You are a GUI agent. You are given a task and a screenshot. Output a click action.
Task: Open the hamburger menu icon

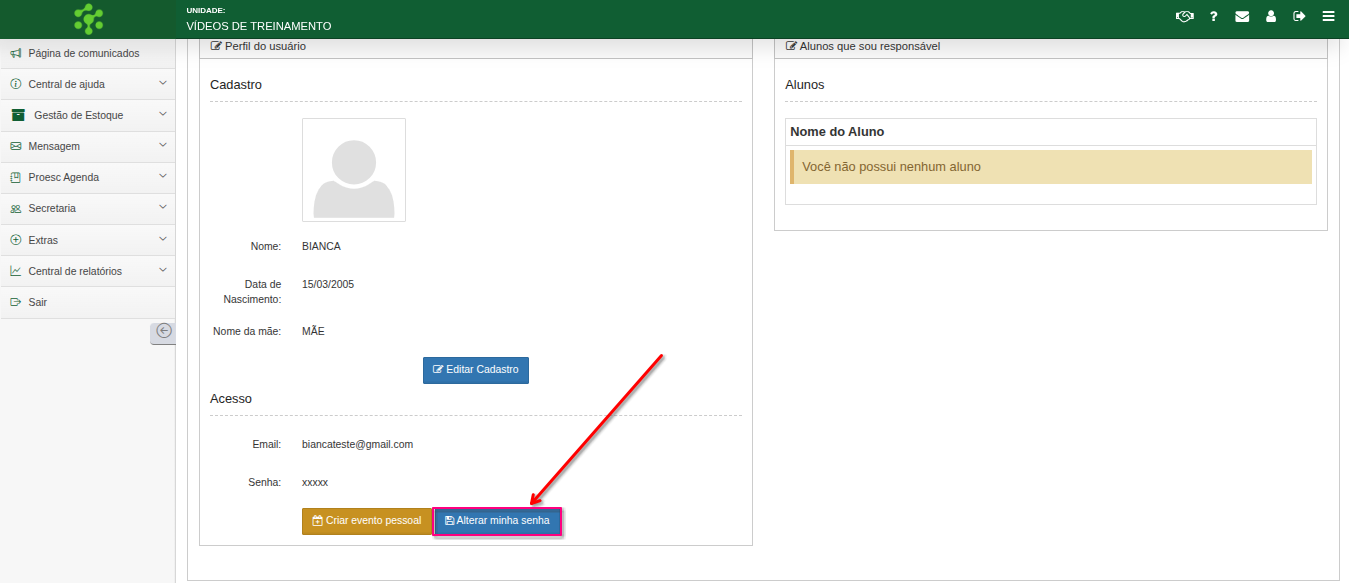pos(1328,16)
